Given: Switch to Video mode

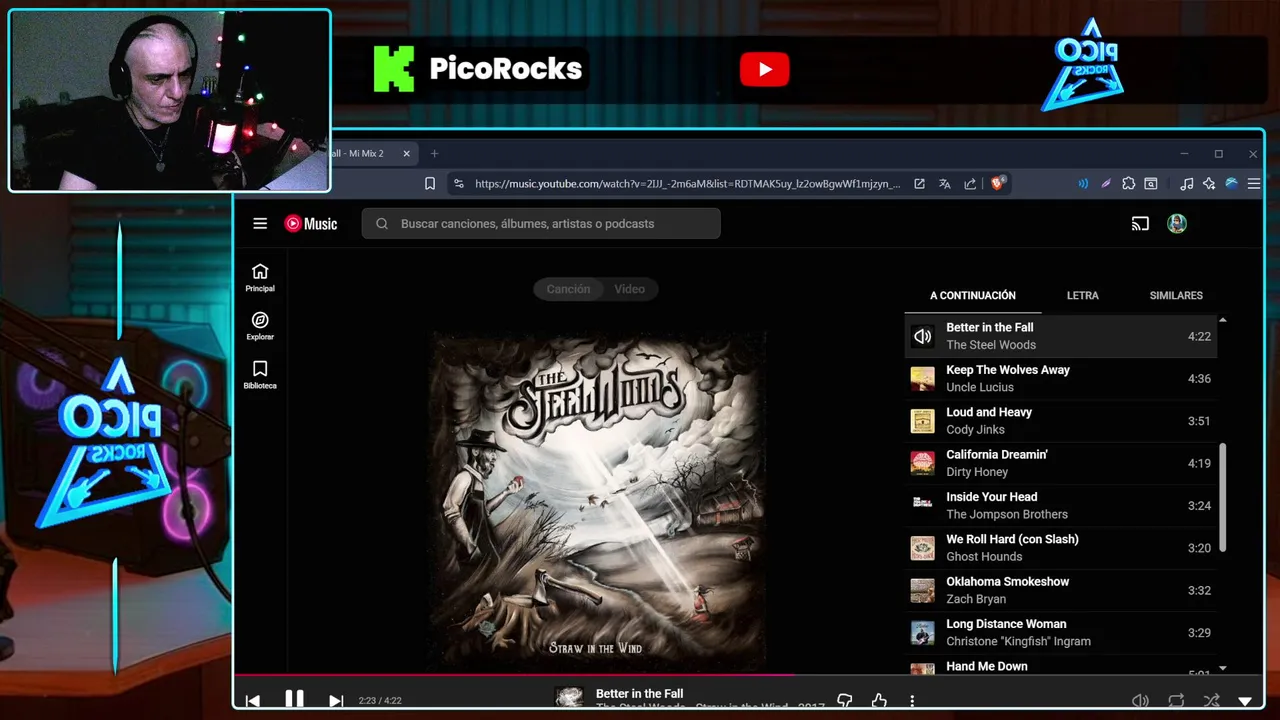Looking at the screenshot, I should [629, 289].
